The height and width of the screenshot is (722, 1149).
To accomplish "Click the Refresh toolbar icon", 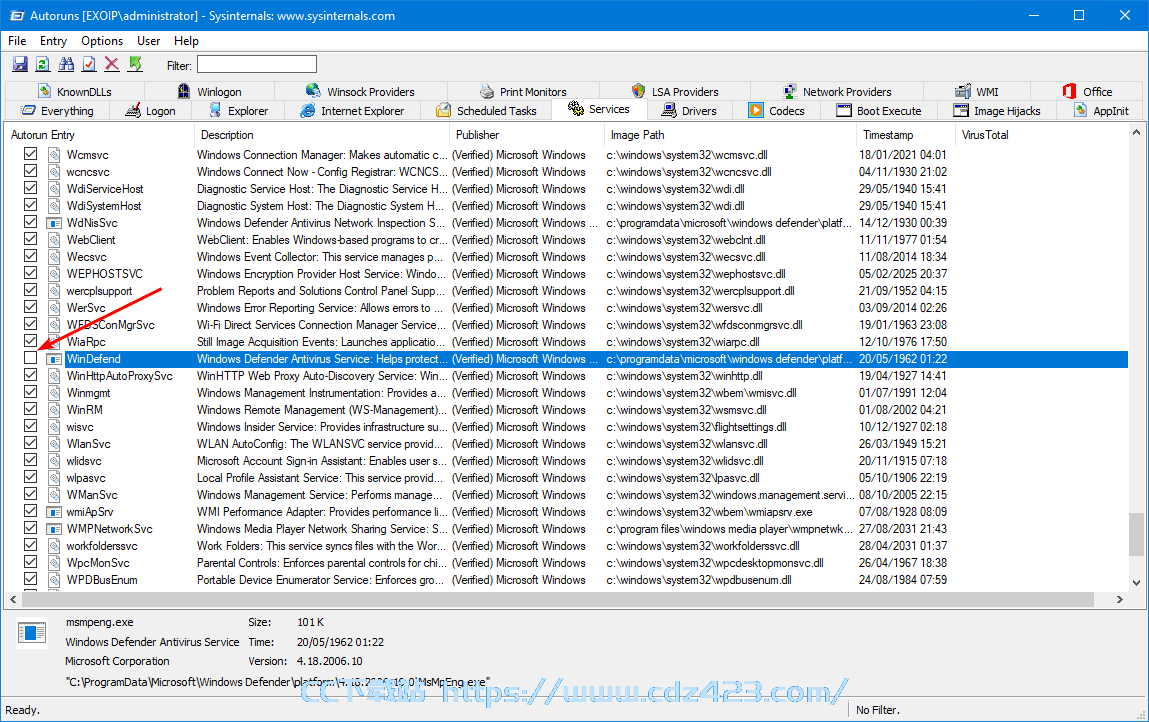I will coord(43,65).
